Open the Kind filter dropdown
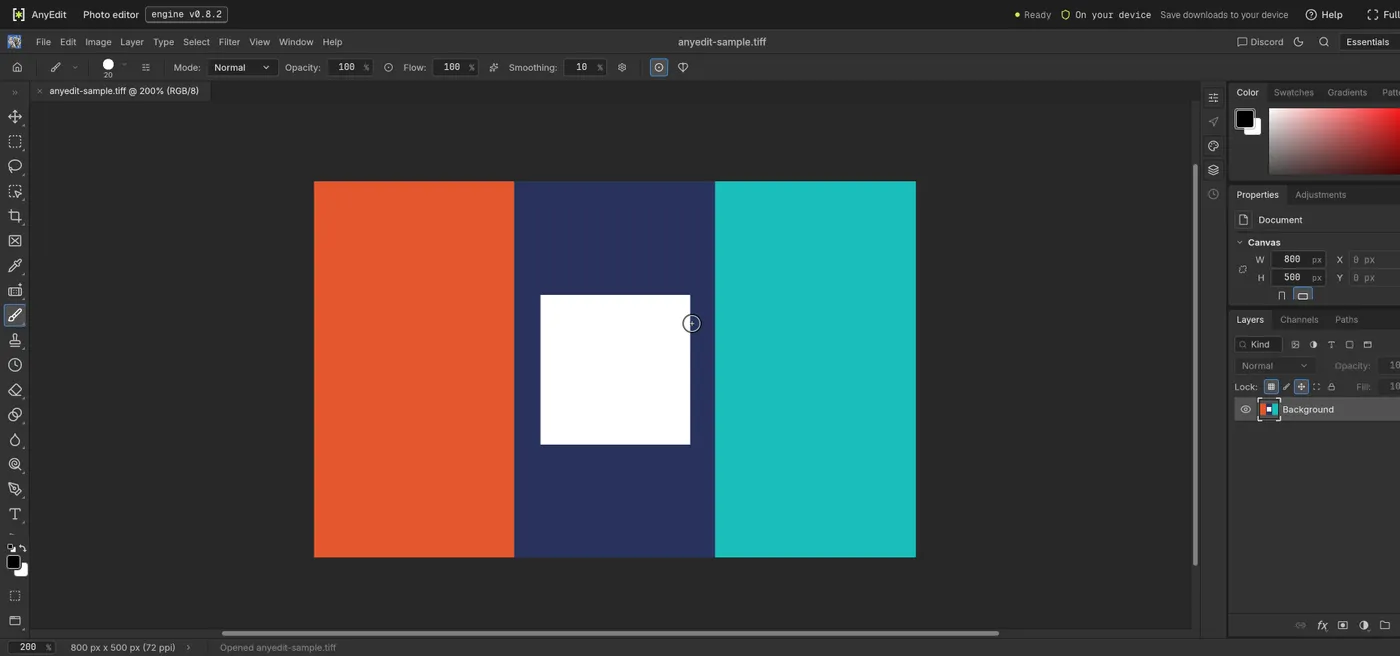The image size is (1400, 656). (x=1258, y=344)
